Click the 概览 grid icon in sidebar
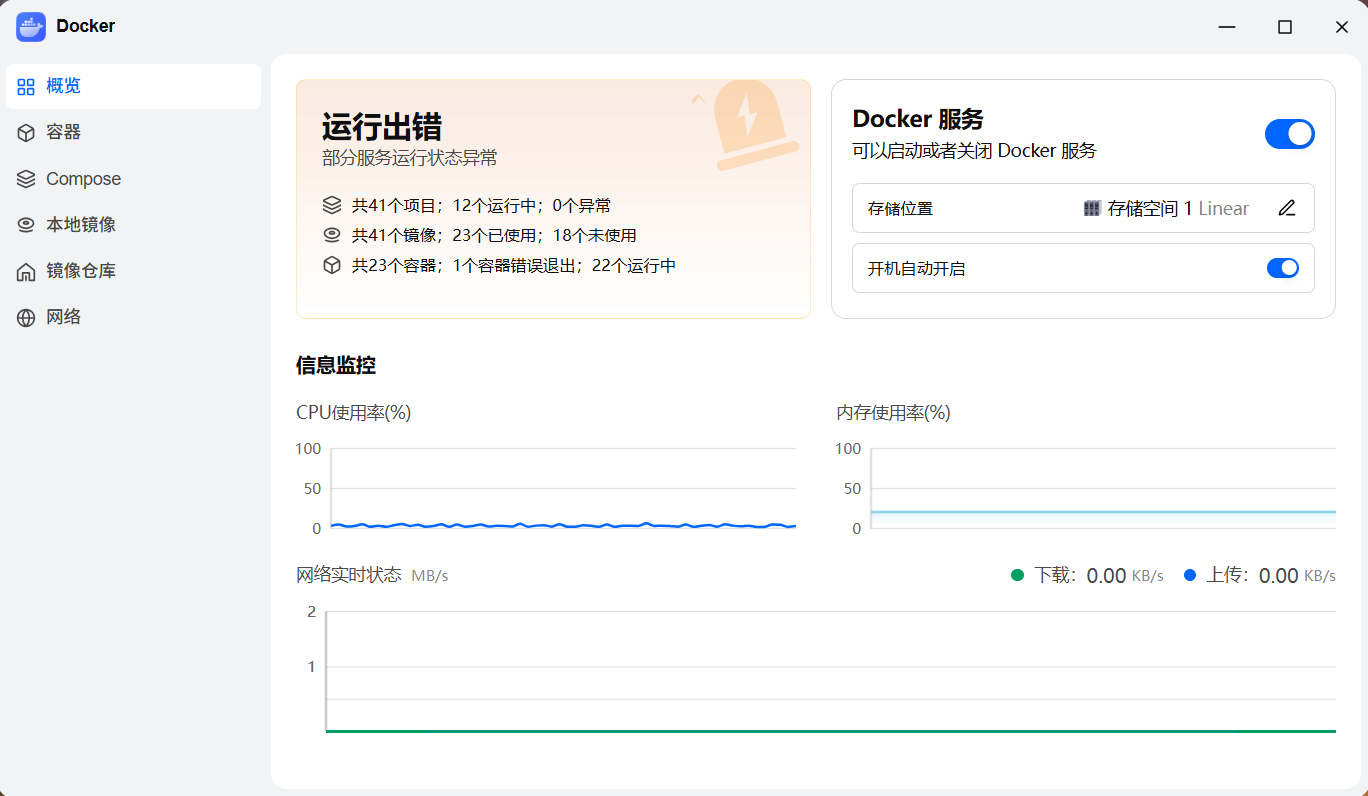 [x=26, y=86]
